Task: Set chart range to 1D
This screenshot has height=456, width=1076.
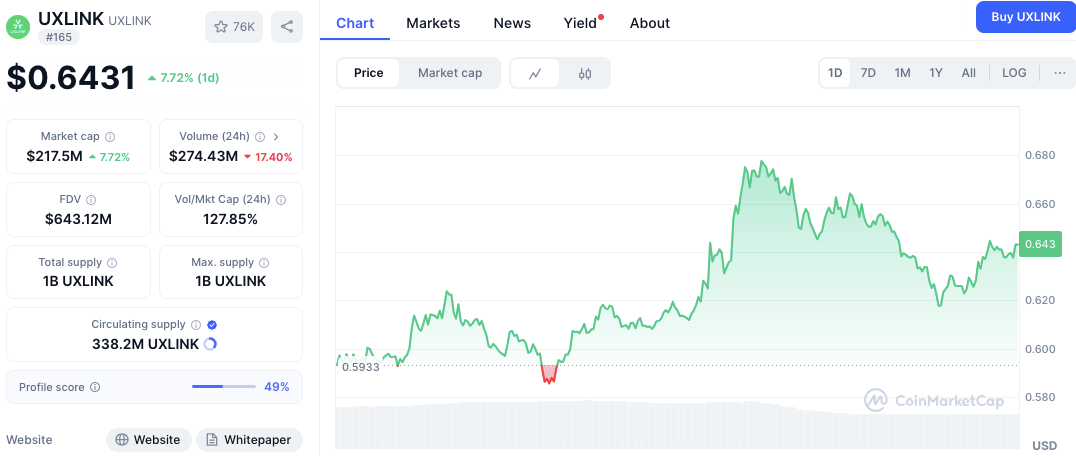Action: point(835,73)
